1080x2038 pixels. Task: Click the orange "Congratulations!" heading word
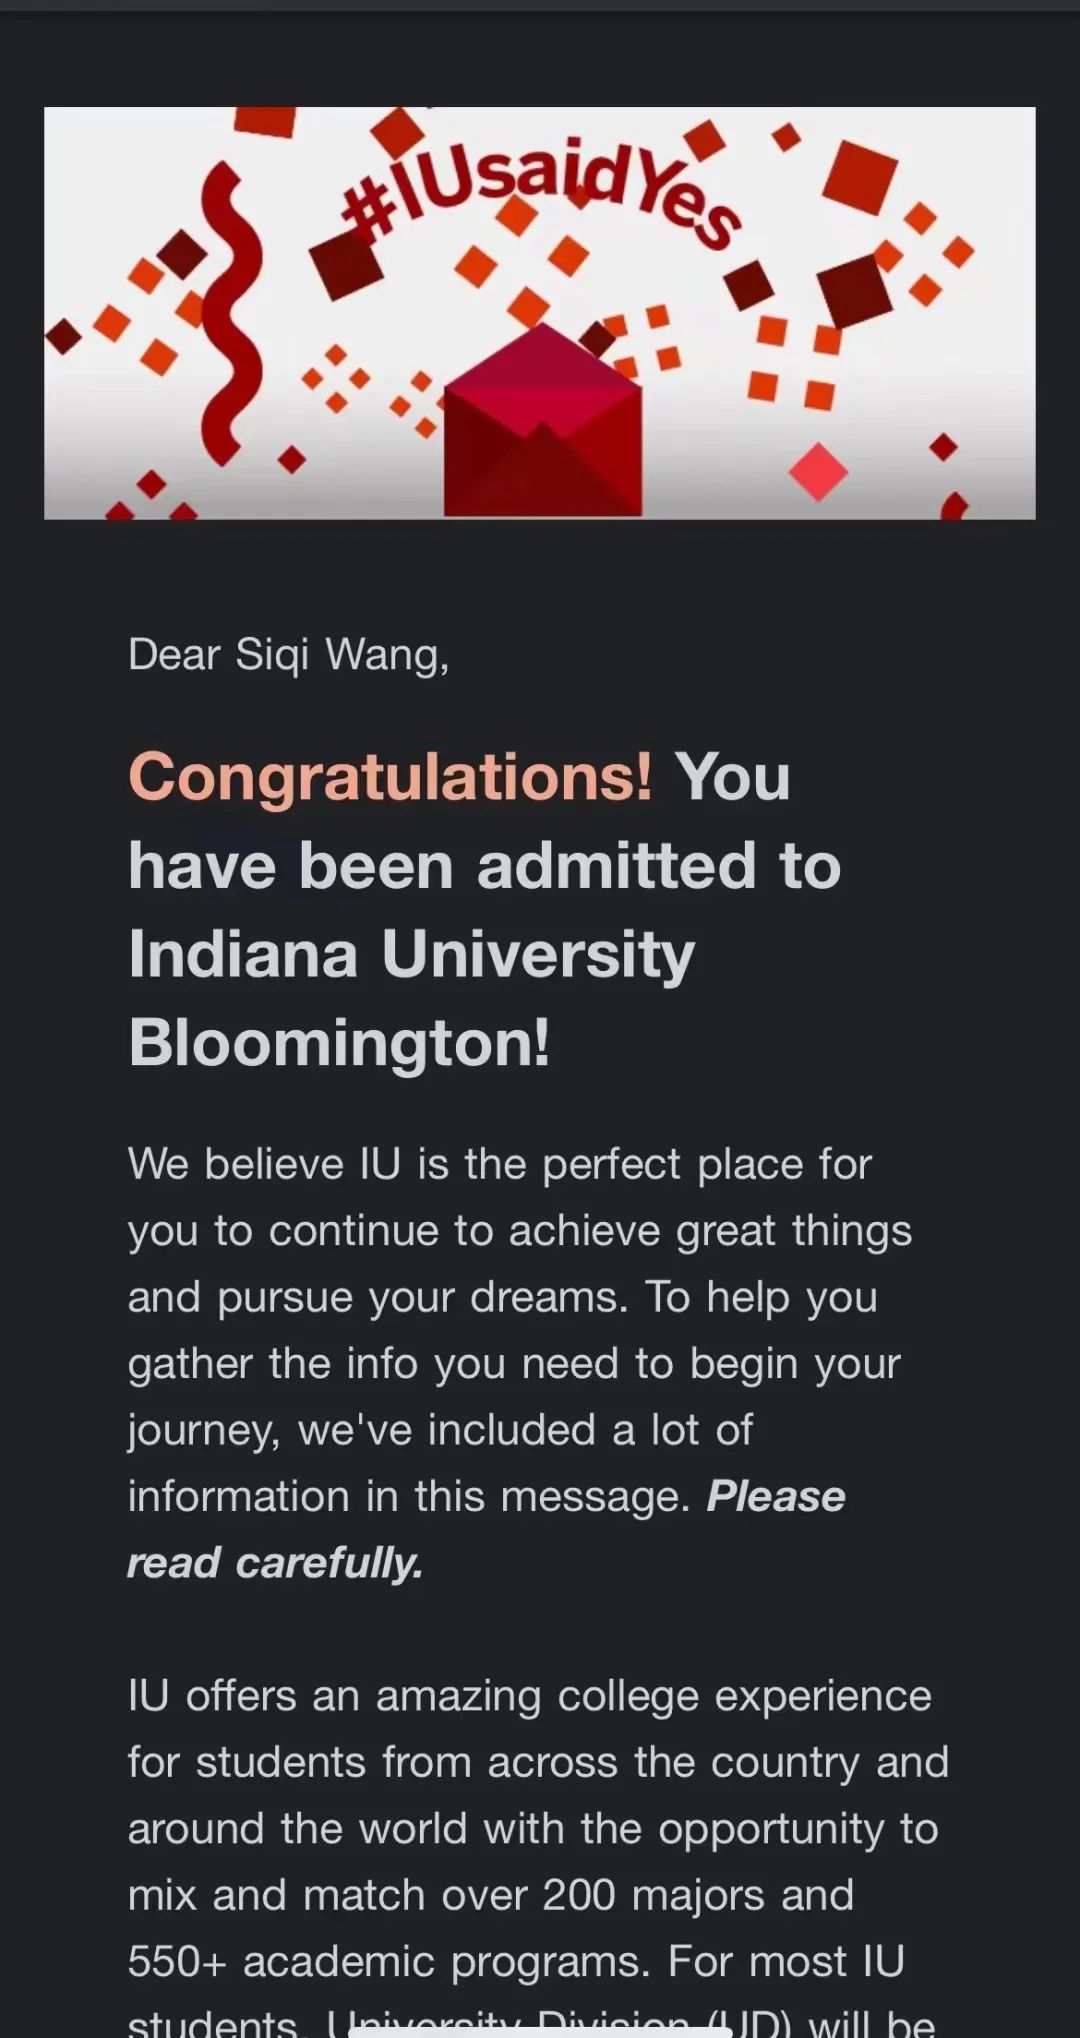click(390, 777)
